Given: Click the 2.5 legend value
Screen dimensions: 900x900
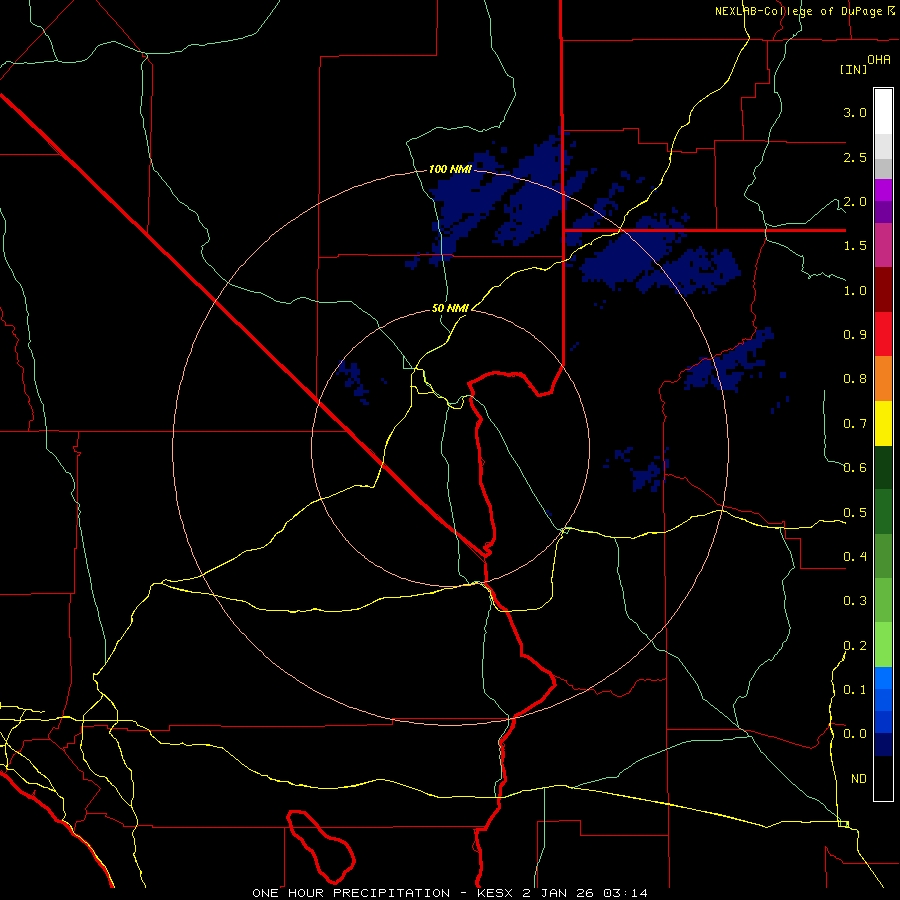Looking at the screenshot, I should tap(855, 157).
